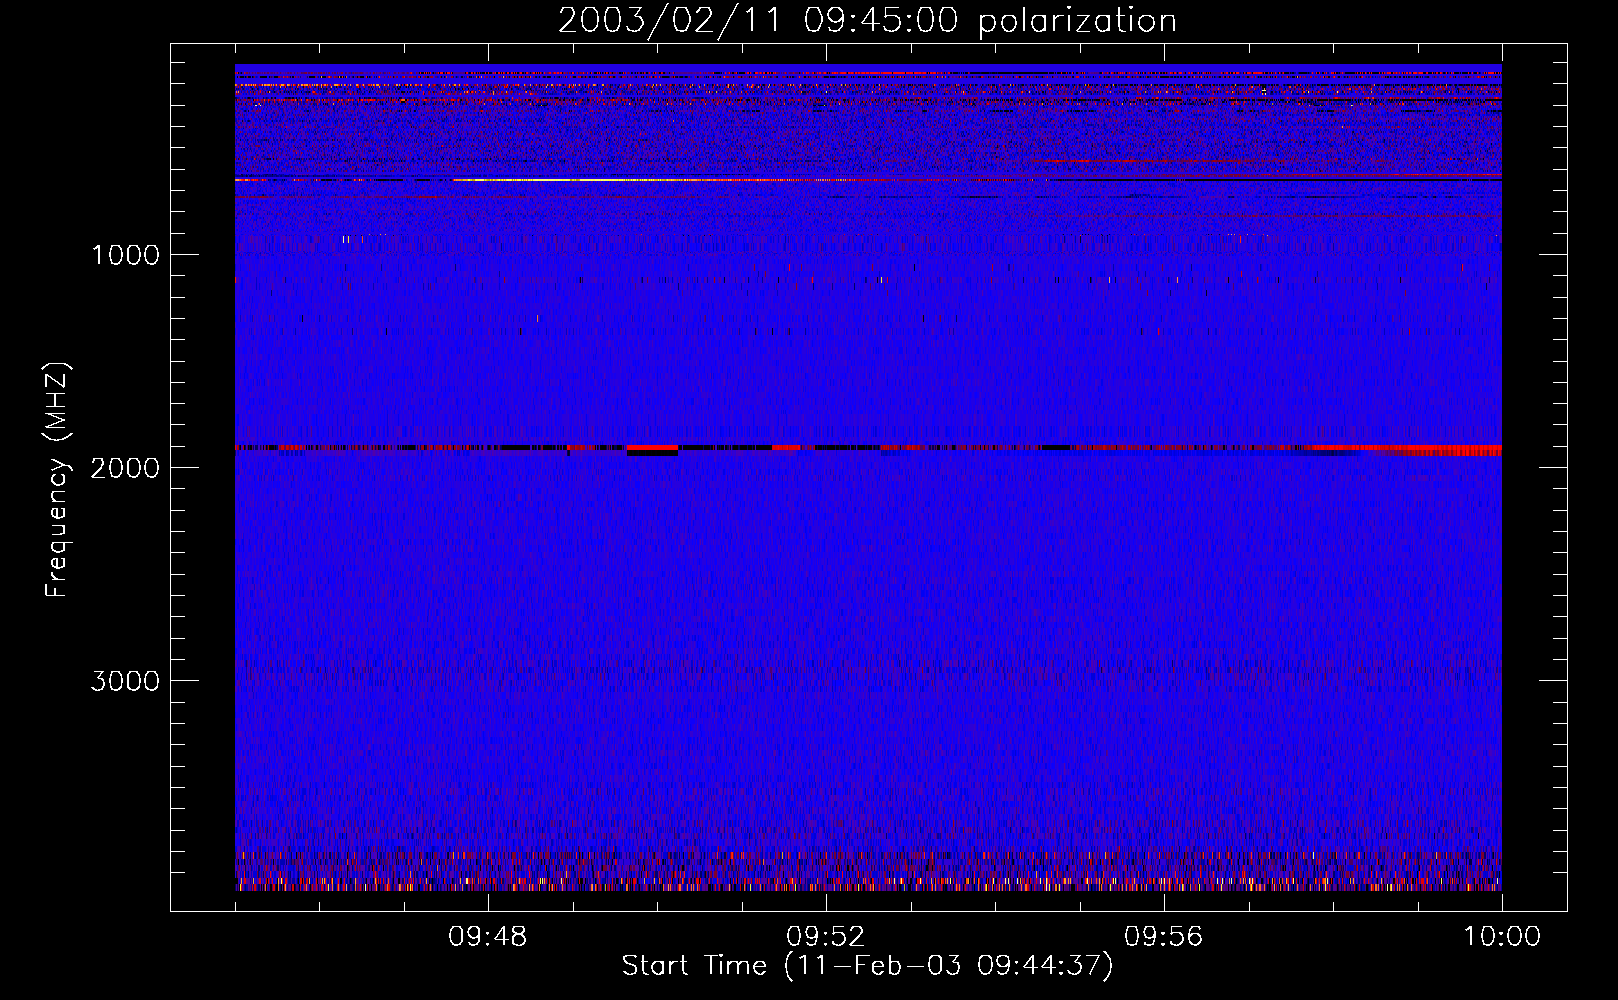Click the 09:56 time axis label
Image resolution: width=1618 pixels, height=1000 pixels.
(1163, 937)
